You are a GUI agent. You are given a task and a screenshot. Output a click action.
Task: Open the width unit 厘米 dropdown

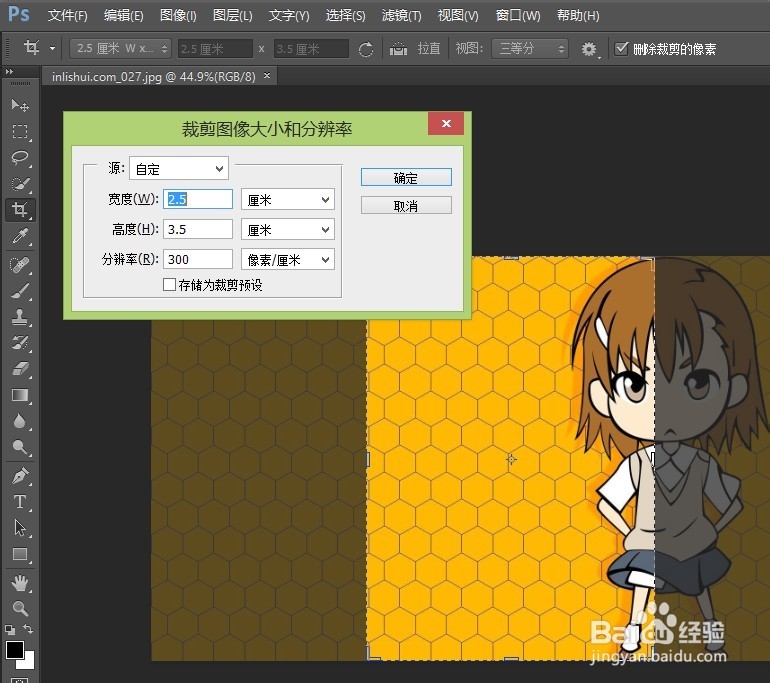point(288,200)
